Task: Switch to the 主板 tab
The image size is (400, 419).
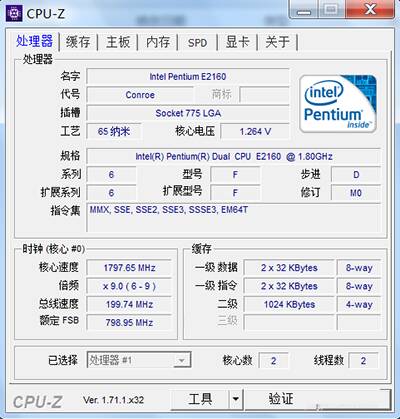Action: click(118, 42)
